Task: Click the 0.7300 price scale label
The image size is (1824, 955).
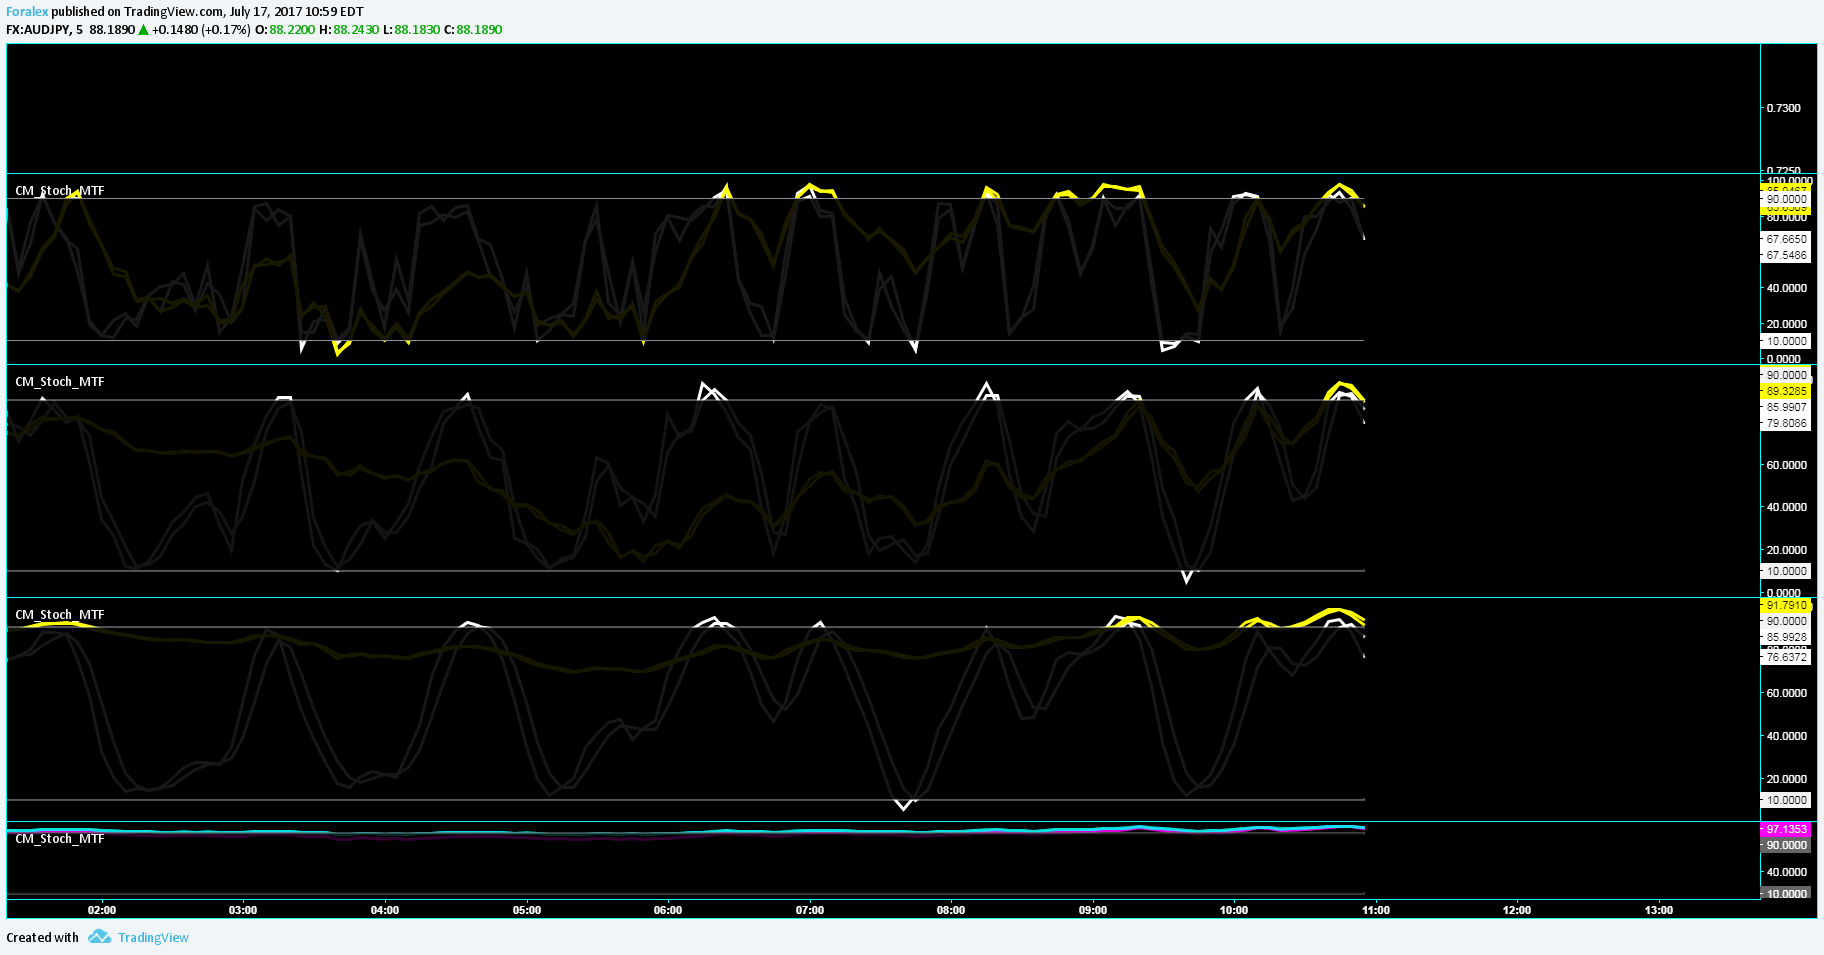Action: click(1784, 108)
